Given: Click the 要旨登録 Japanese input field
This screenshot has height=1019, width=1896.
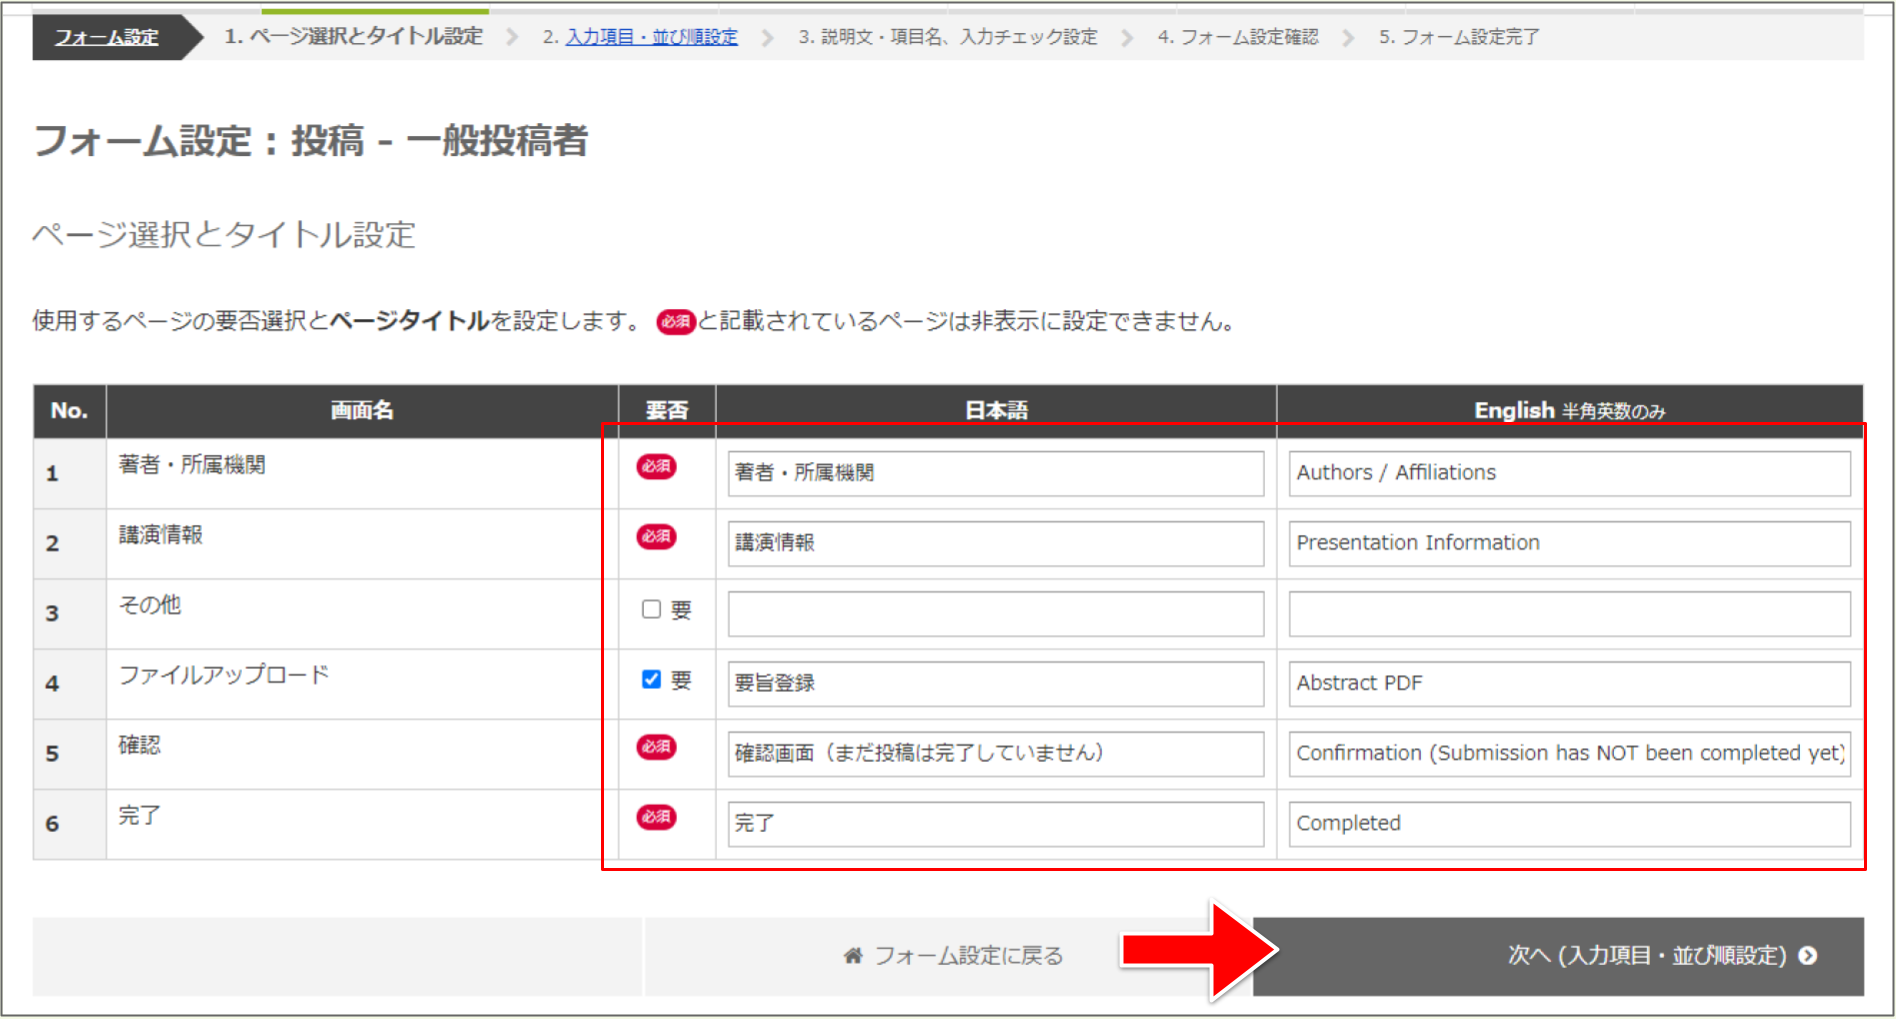Looking at the screenshot, I should (995, 683).
